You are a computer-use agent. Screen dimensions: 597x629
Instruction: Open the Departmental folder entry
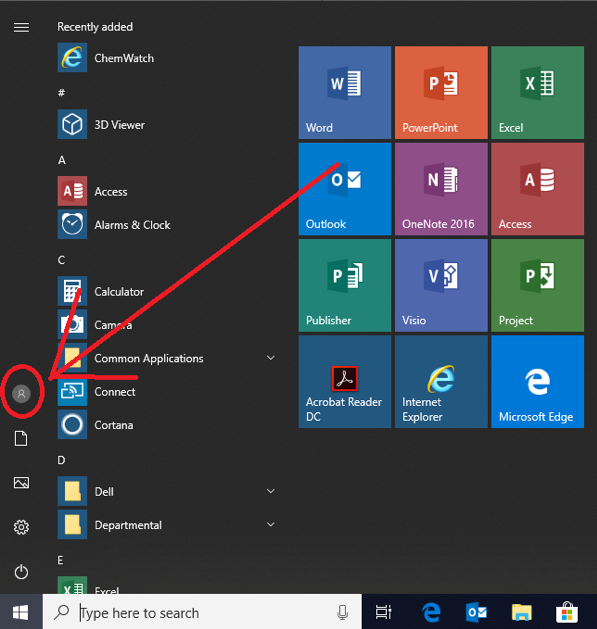tap(169, 525)
